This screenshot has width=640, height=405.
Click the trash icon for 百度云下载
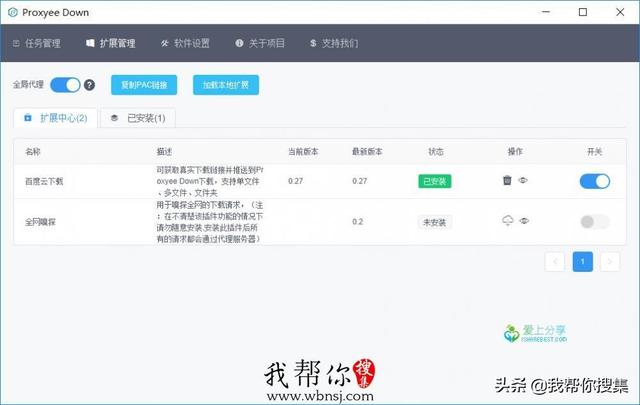[x=507, y=180]
